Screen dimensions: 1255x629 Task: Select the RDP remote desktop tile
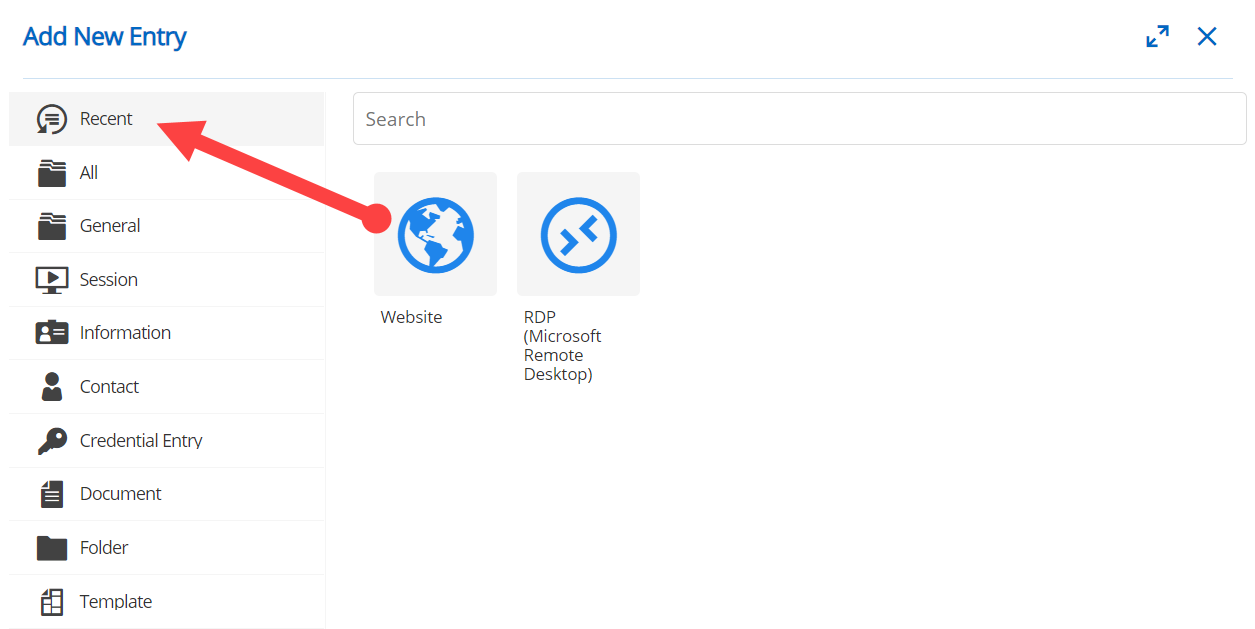pyautogui.click(x=578, y=235)
